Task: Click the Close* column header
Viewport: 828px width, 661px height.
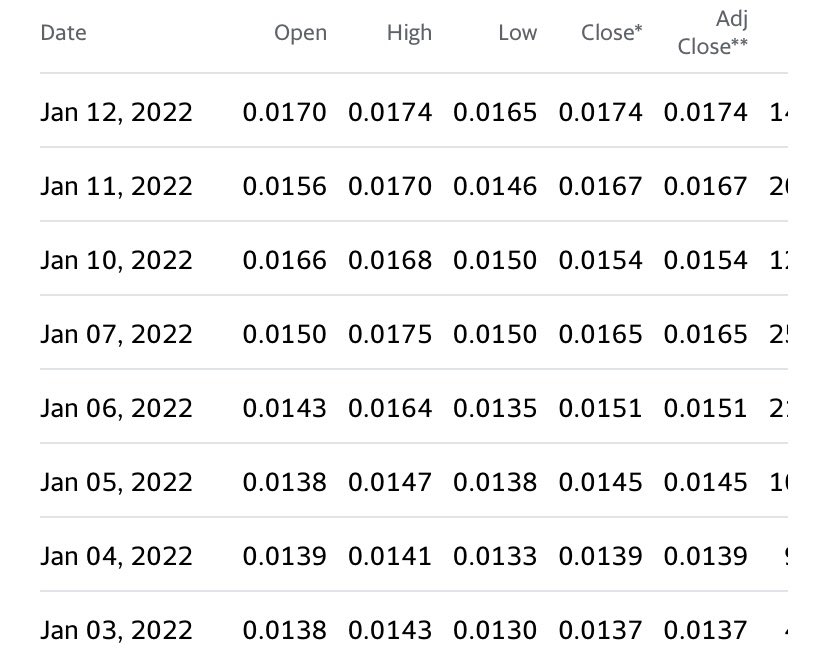Action: coord(611,33)
